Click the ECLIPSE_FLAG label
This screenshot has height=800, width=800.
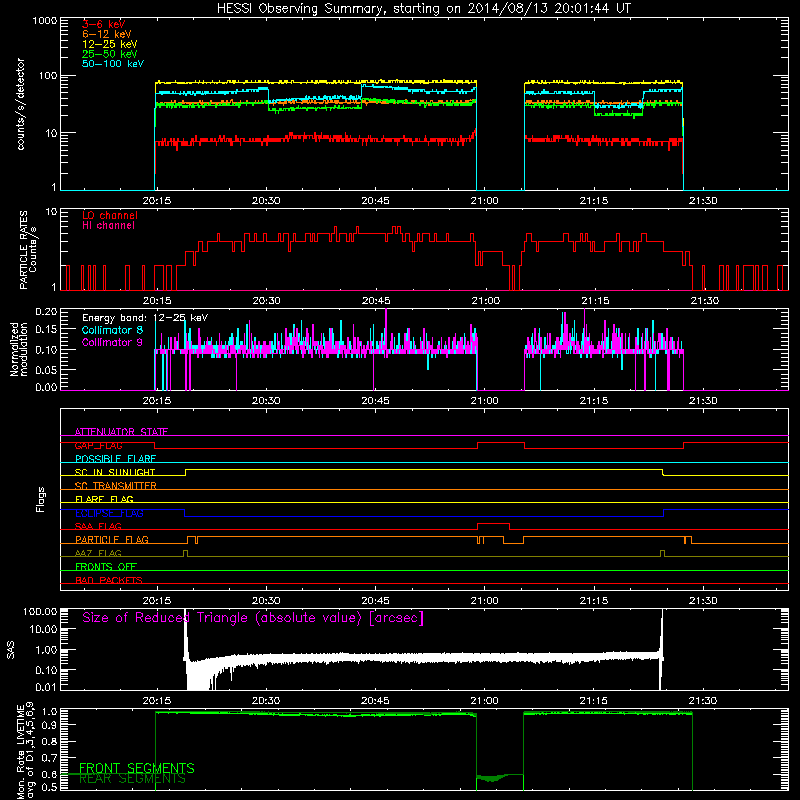click(x=109, y=513)
